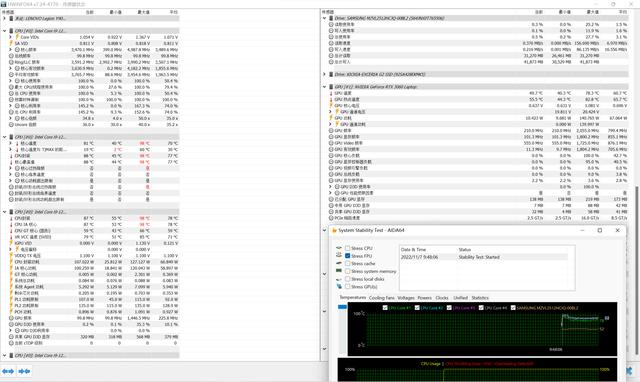The image size is (640, 382).
Task: Collapse the CPU group containing TJMAX row
Action: (4, 137)
